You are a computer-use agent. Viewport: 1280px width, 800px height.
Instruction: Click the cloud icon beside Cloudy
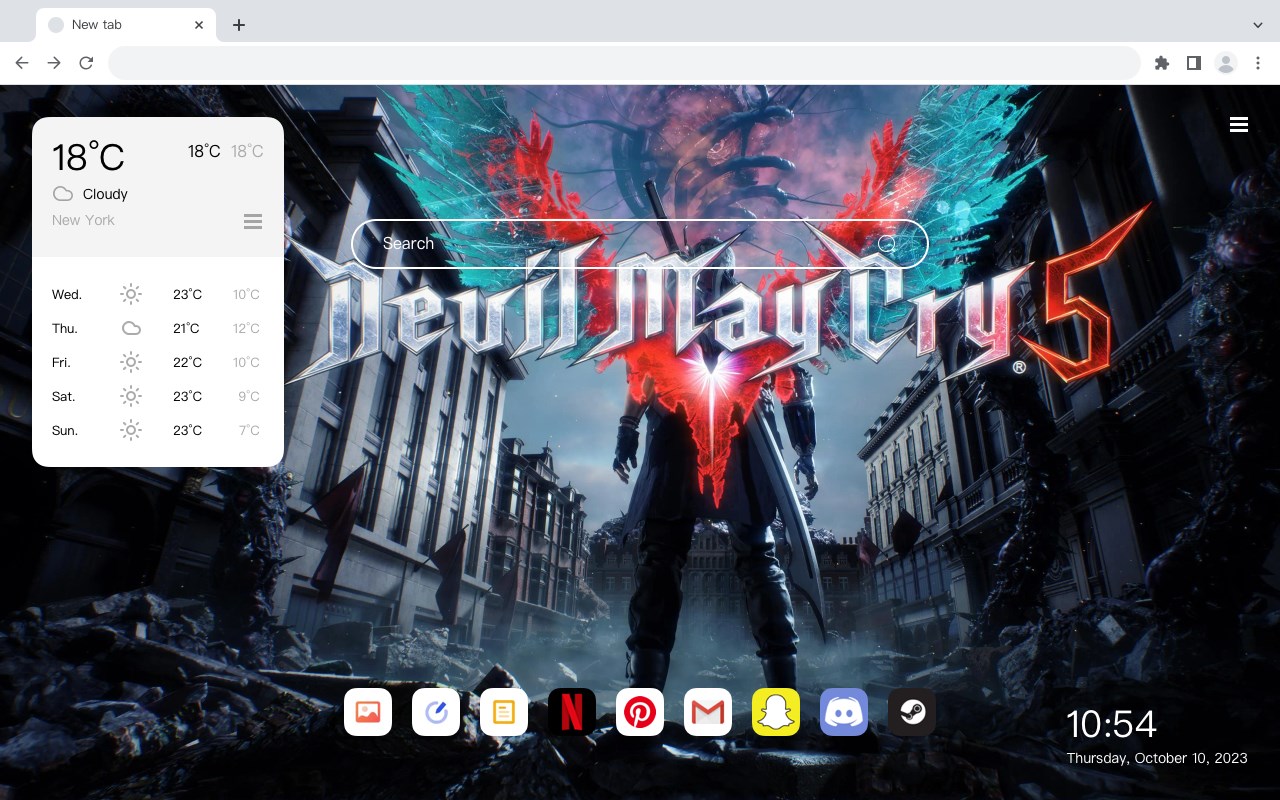[x=63, y=194]
